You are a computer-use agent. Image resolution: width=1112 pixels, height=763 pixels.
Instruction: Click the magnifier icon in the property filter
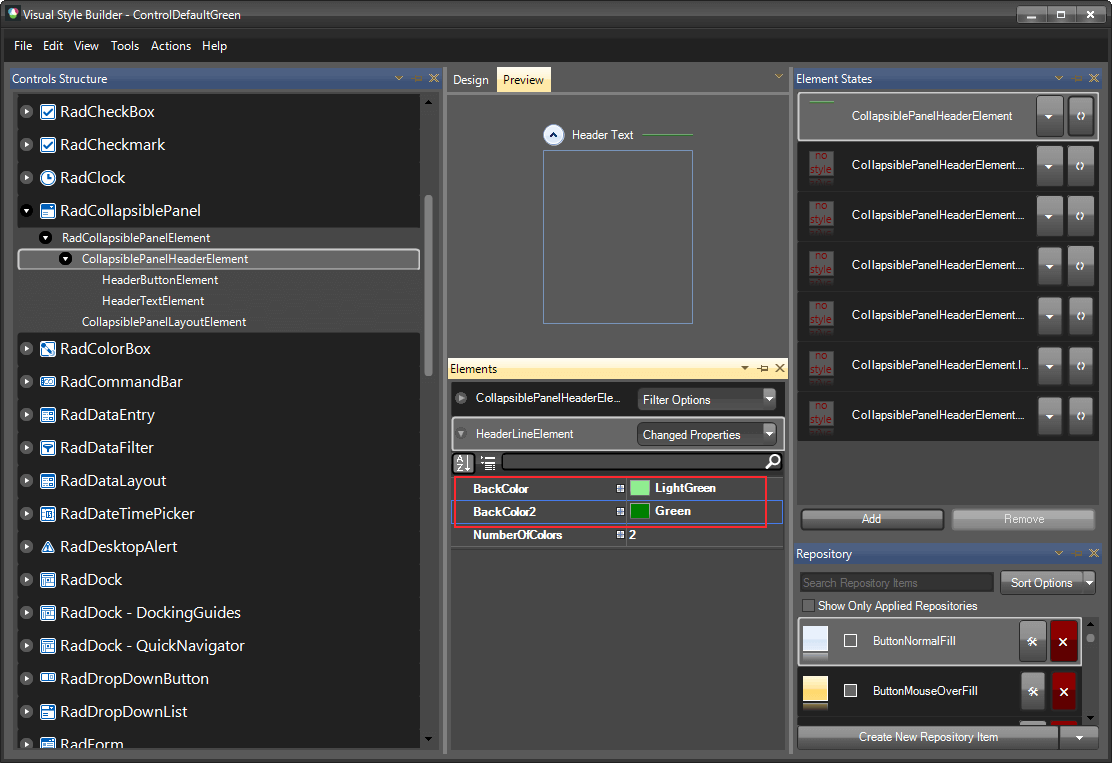(x=771, y=462)
